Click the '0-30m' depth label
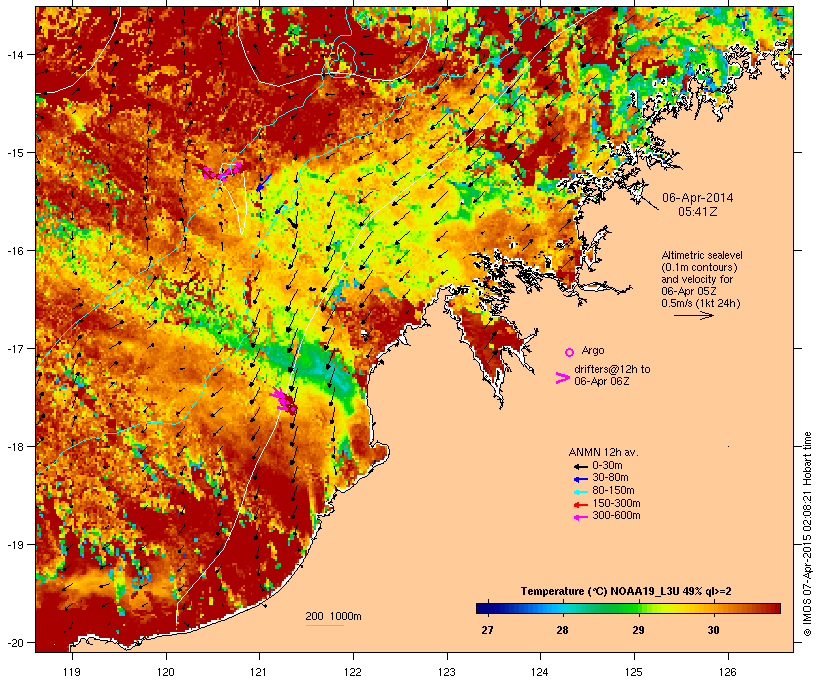This screenshot has width=820, height=680. tap(607, 466)
